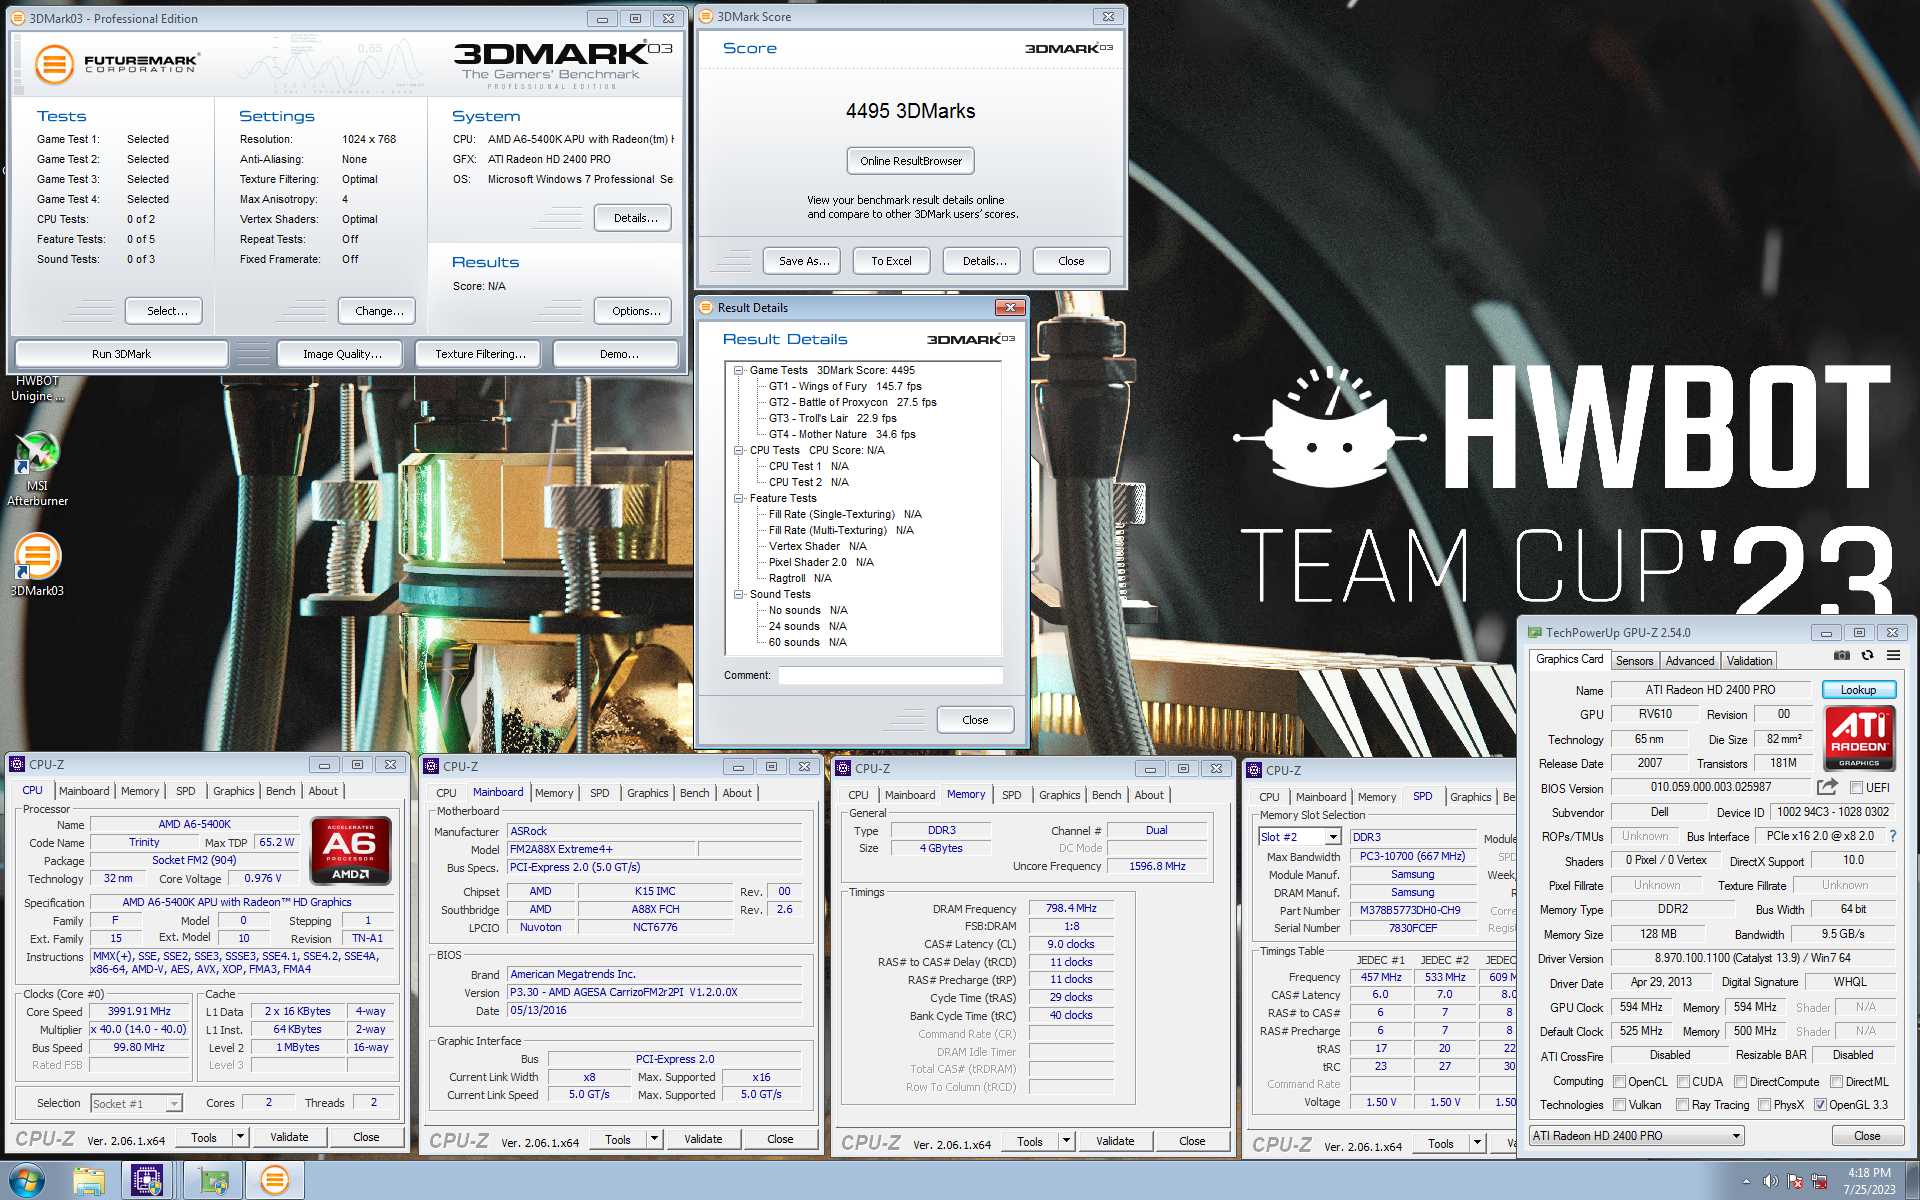
Task: Open the 3DMark03 desktop shortcut
Action: (37, 564)
